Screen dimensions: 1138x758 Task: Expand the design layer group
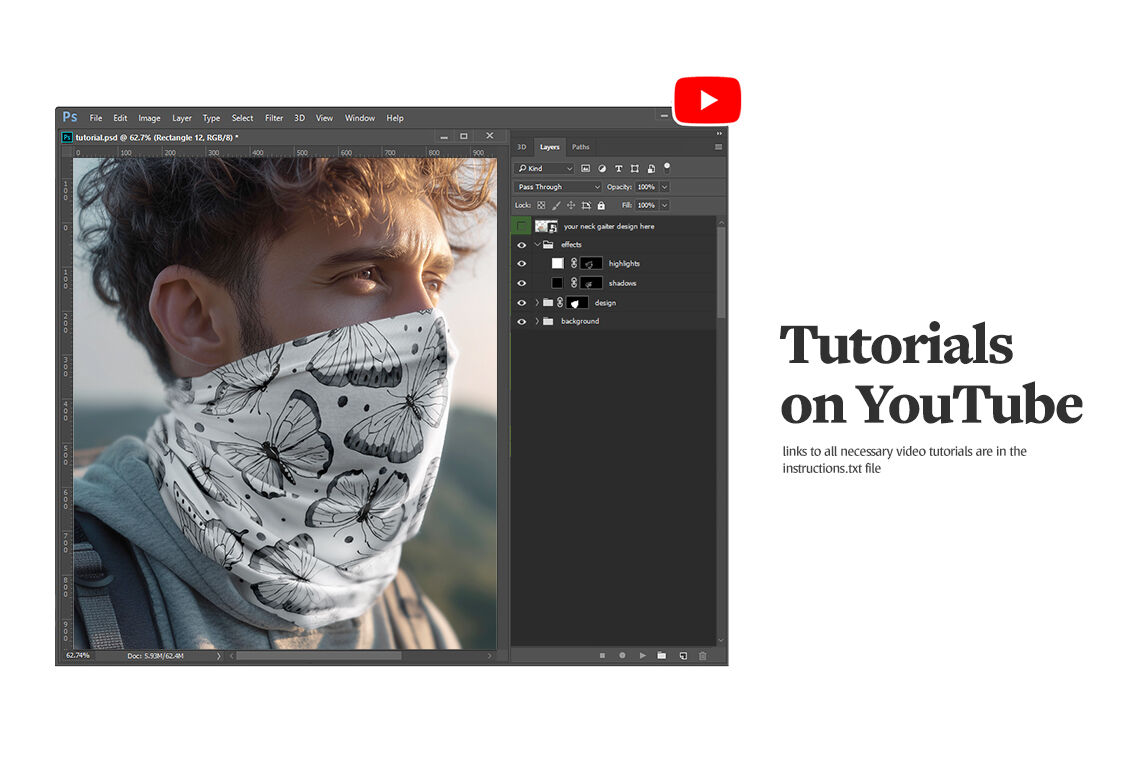coord(537,302)
